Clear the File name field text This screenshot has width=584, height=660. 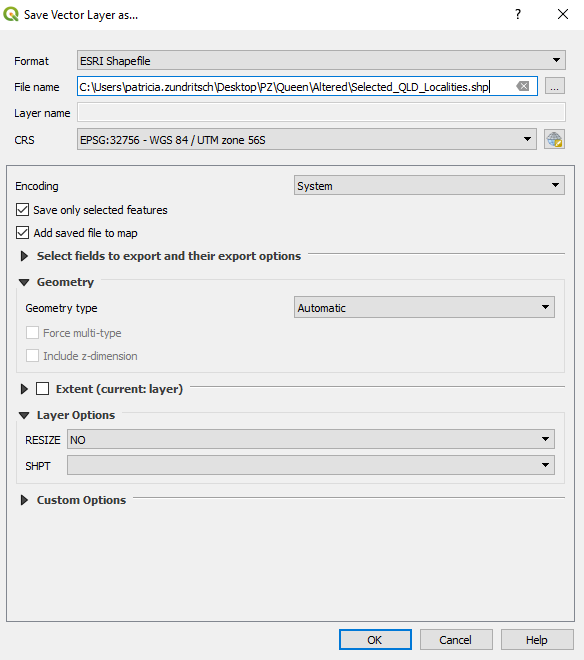[523, 86]
